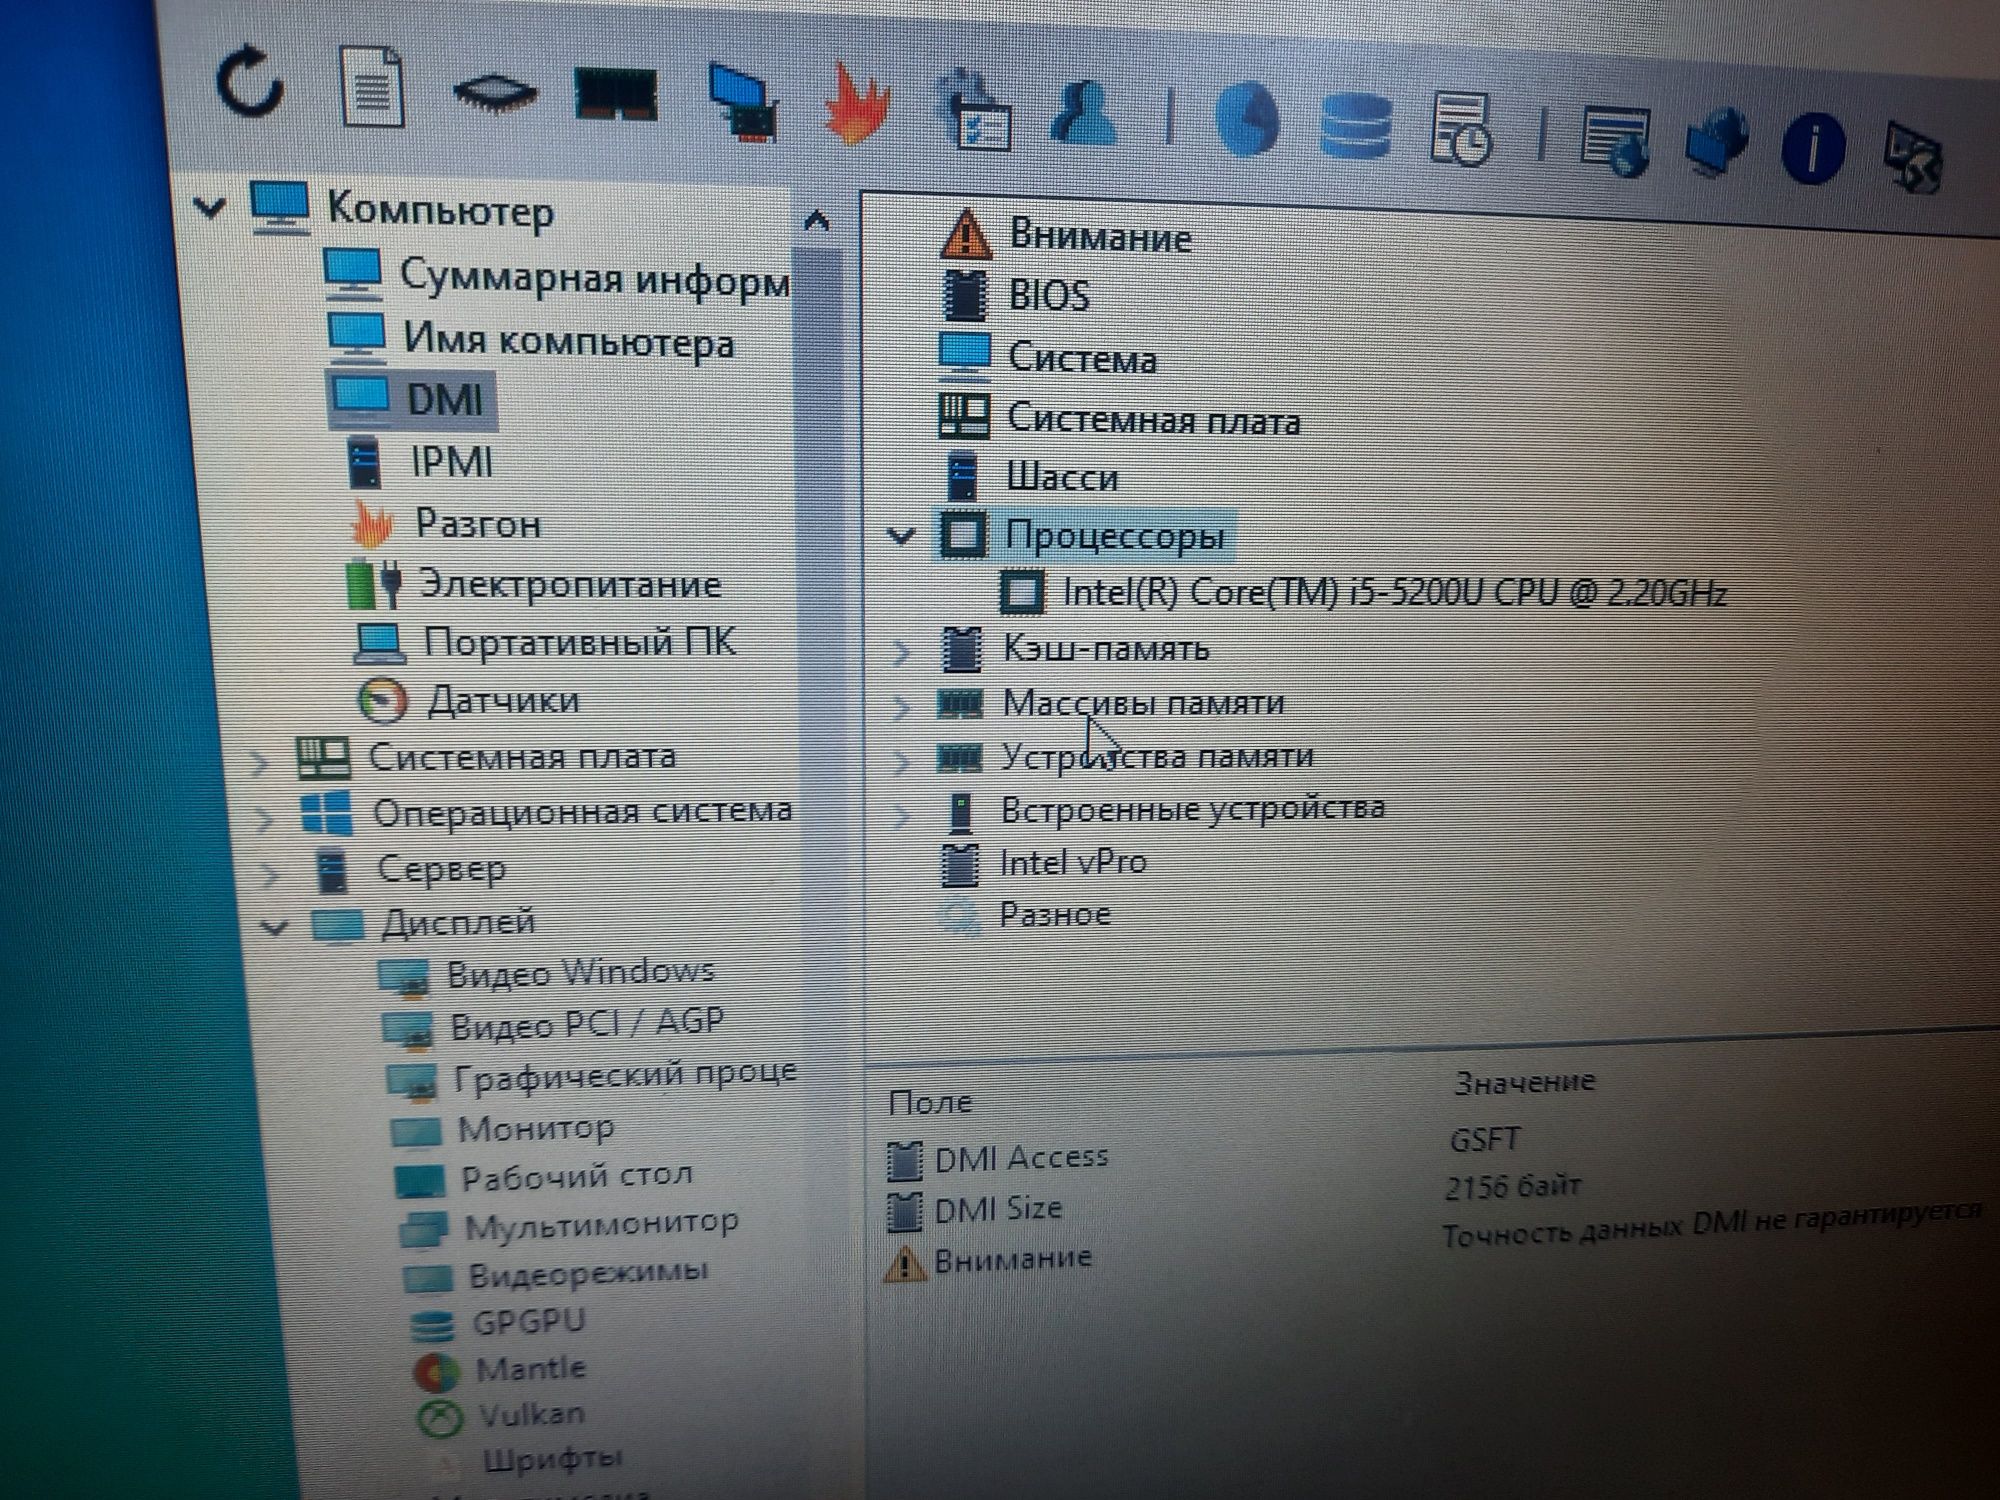Image resolution: width=2000 pixels, height=1500 pixels.
Task: Select the DMI tree item
Action: (x=411, y=399)
